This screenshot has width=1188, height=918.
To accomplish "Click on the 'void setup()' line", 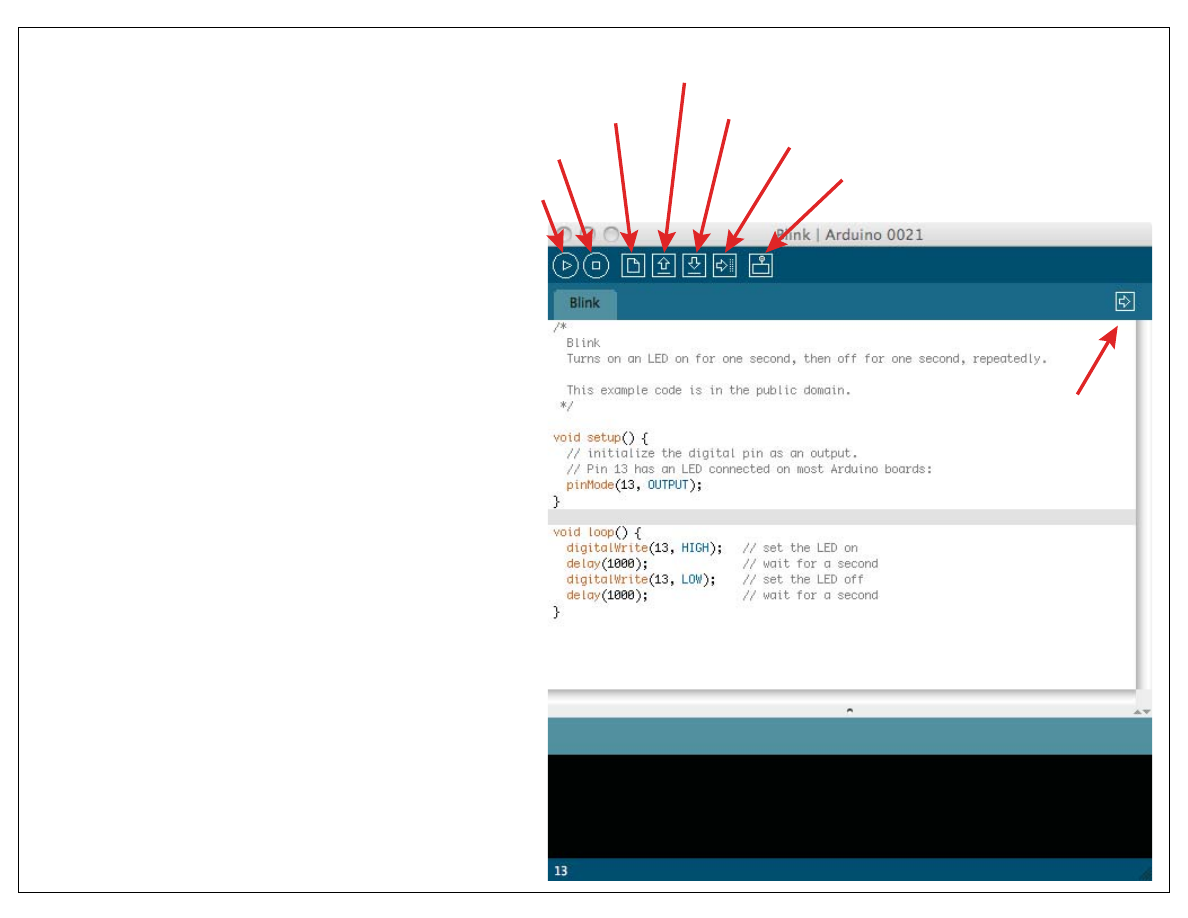I will [600, 438].
